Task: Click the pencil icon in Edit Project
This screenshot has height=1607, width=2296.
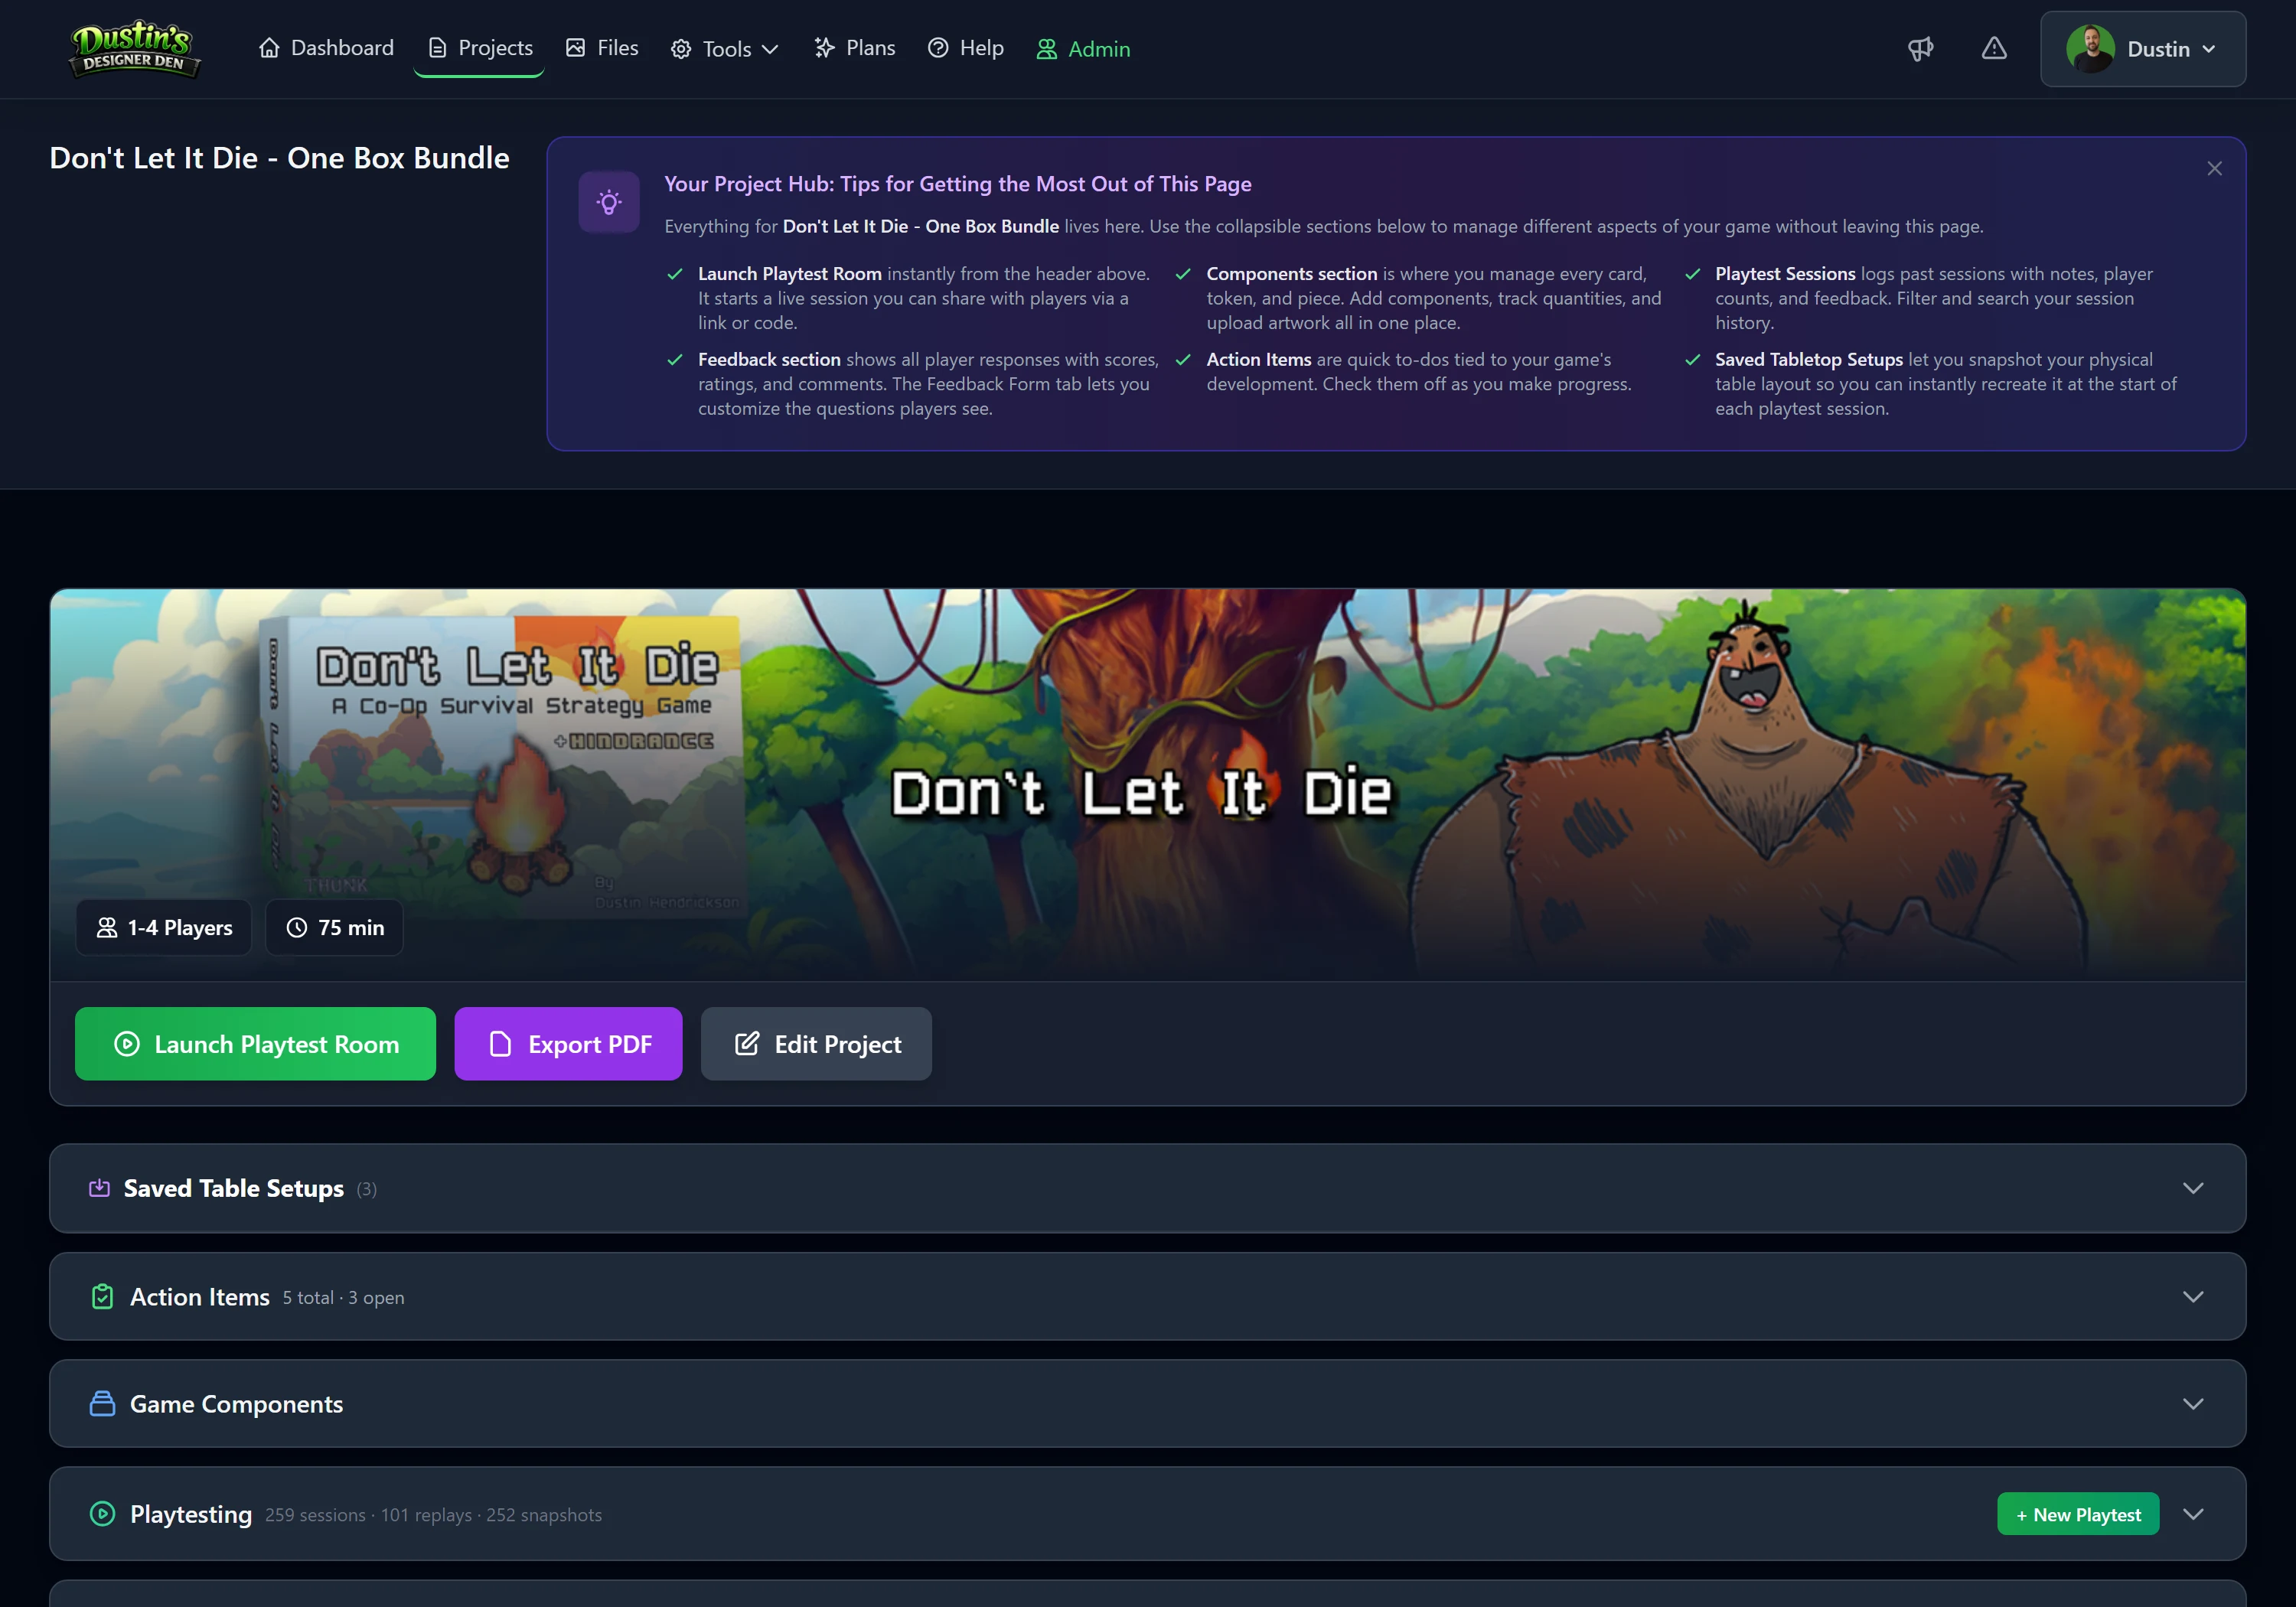Action: 747,1043
